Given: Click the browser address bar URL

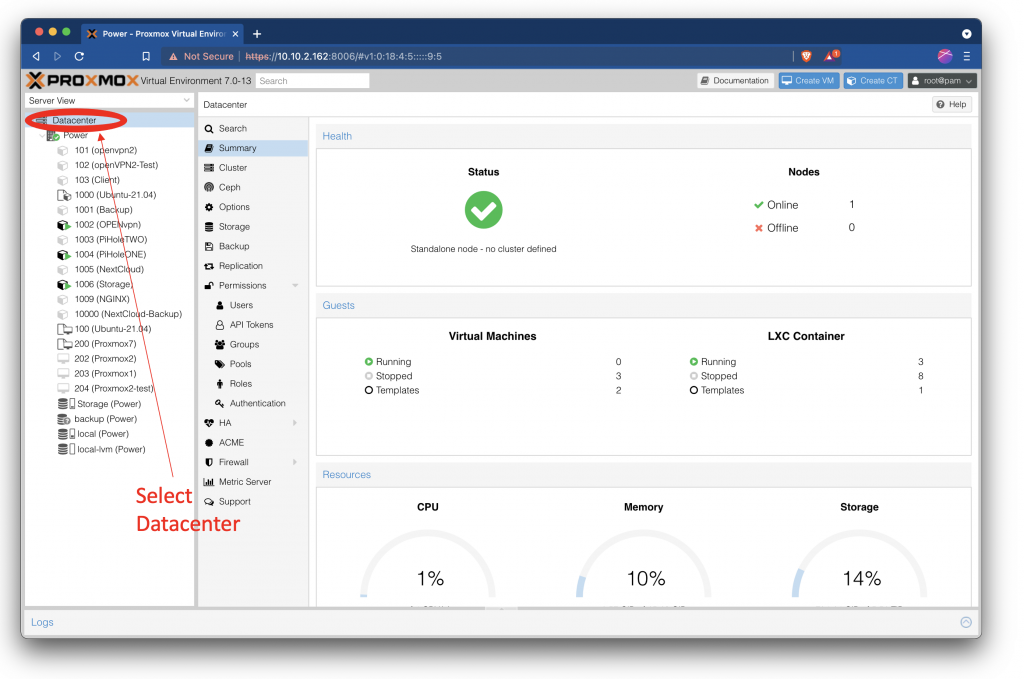Looking at the screenshot, I should click(344, 56).
